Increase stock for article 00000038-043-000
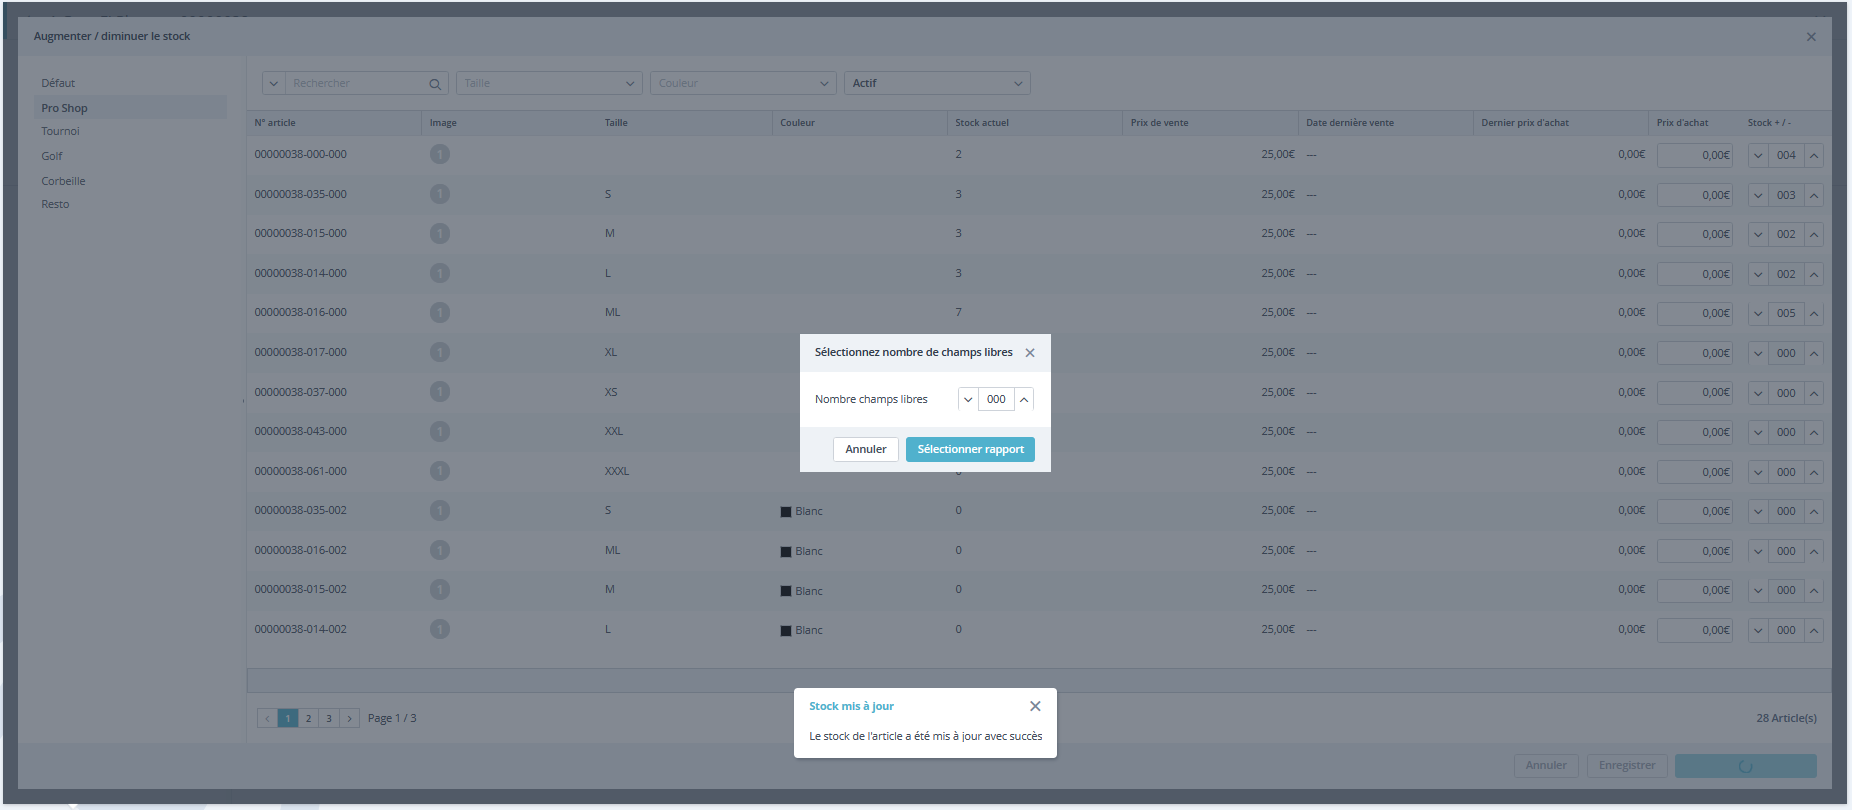 click(1814, 432)
